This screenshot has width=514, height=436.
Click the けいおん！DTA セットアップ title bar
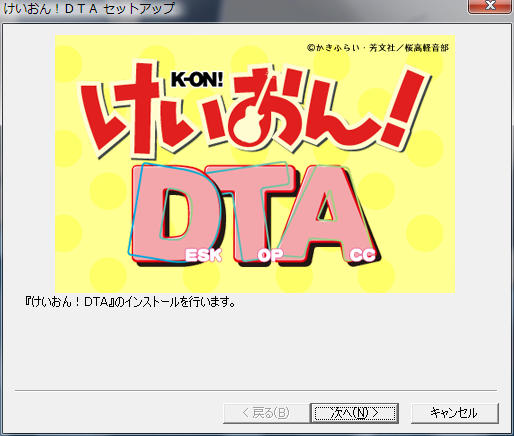coord(89,8)
